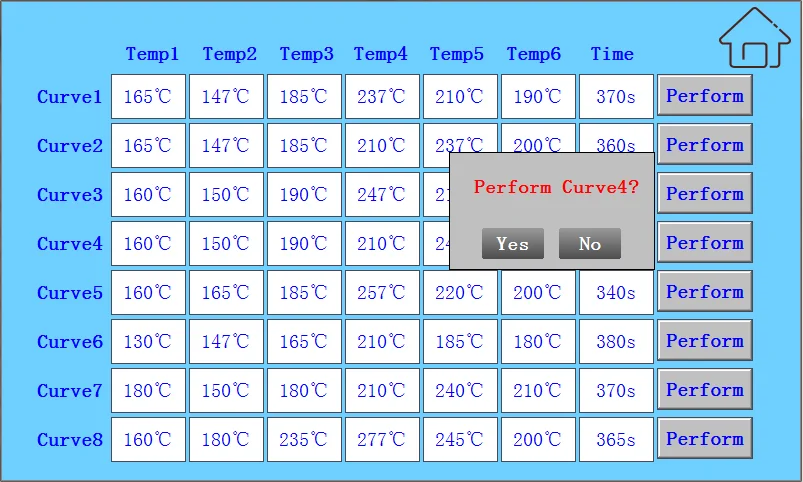803x482 pixels.
Task: Edit Curve4 Temp4 value 210℃
Action: pyautogui.click(x=382, y=243)
